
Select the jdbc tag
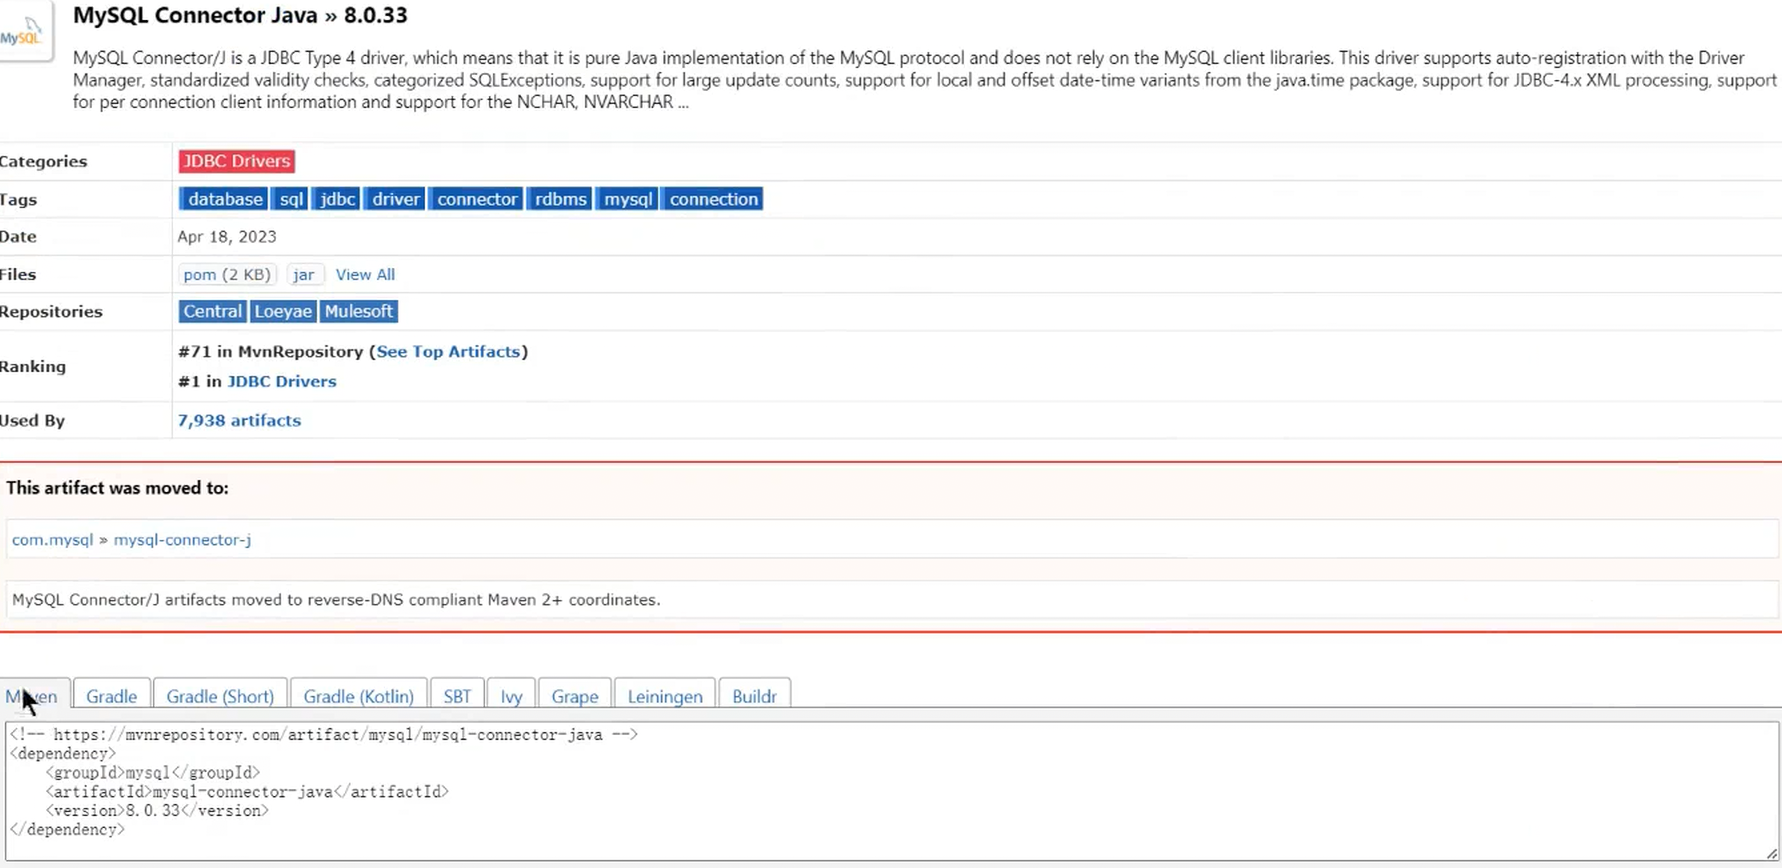point(337,199)
